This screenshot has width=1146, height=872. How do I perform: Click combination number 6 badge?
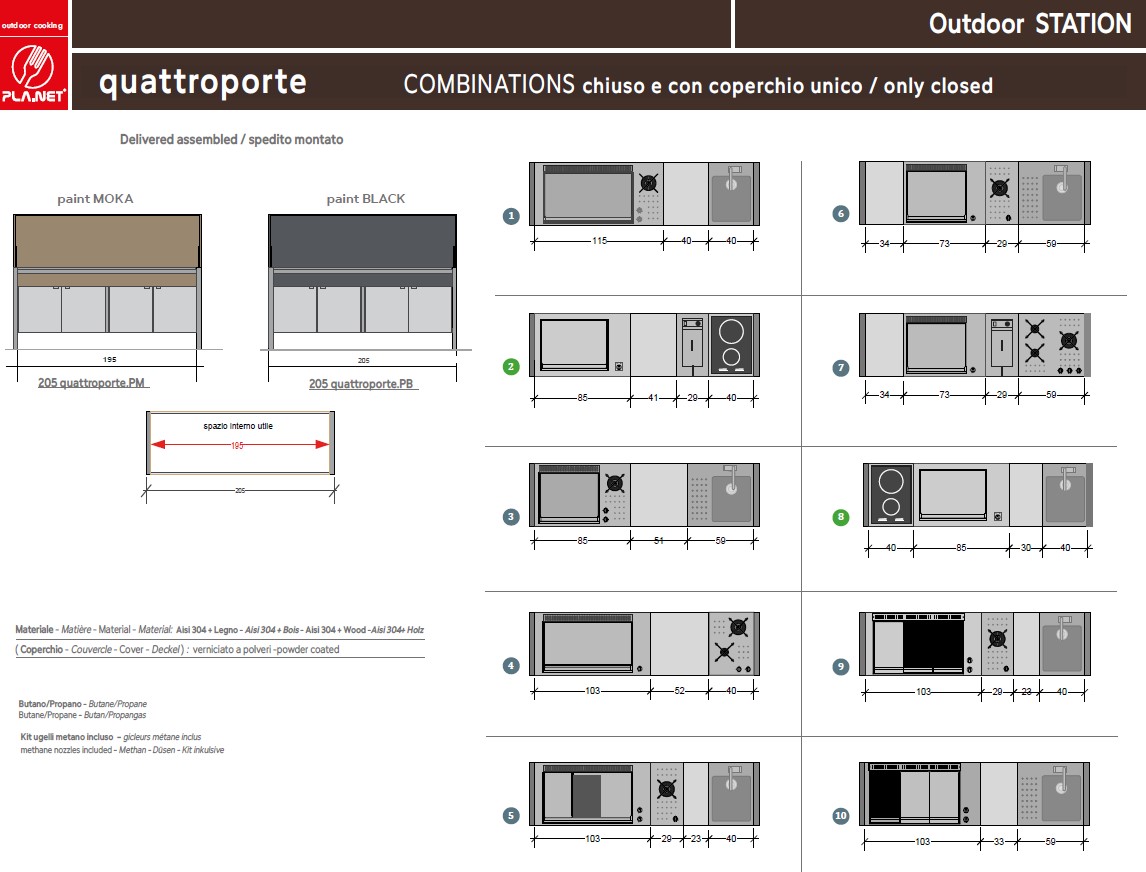pyautogui.click(x=841, y=213)
